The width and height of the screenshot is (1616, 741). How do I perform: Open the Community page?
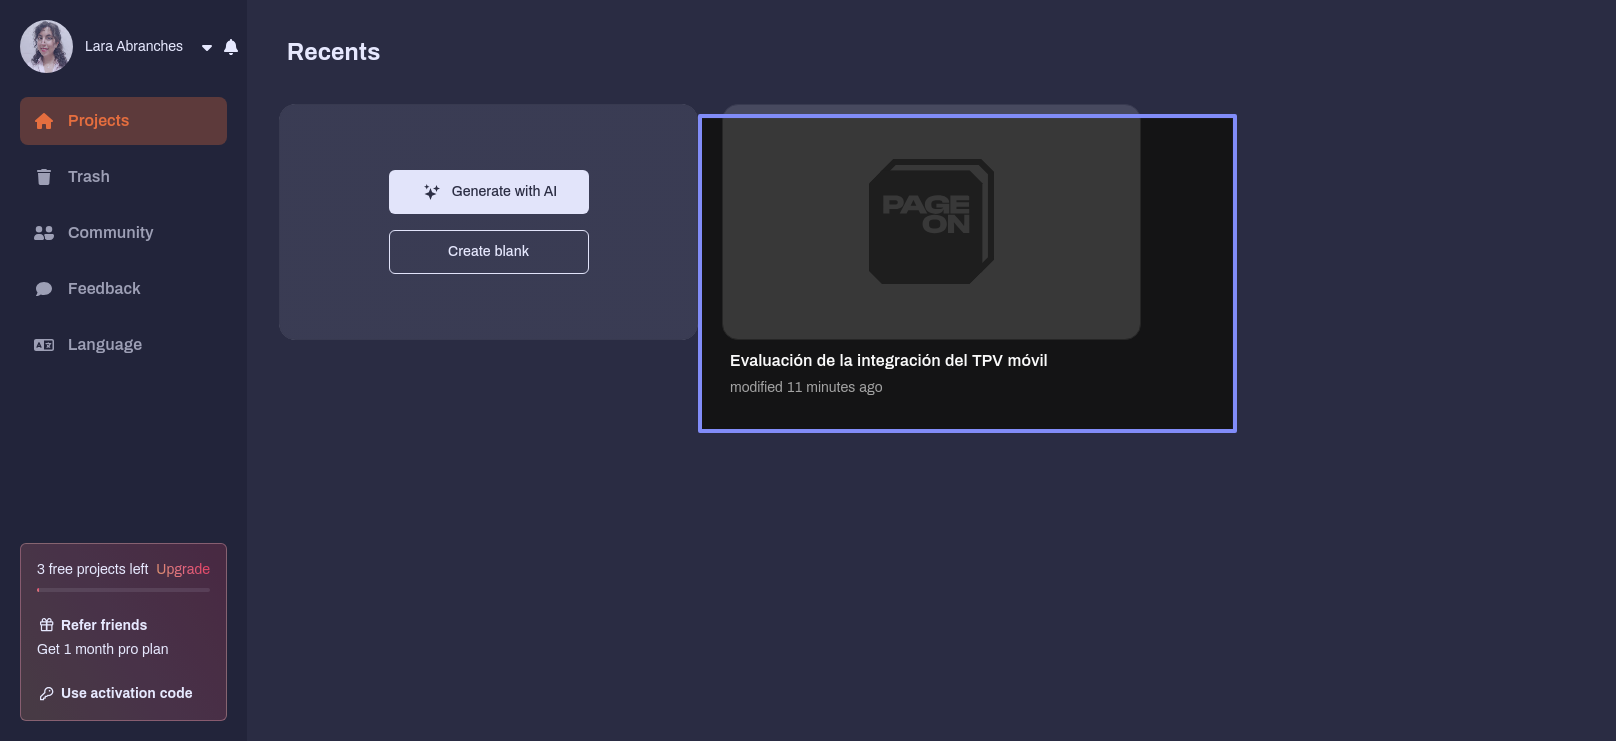pyautogui.click(x=110, y=233)
